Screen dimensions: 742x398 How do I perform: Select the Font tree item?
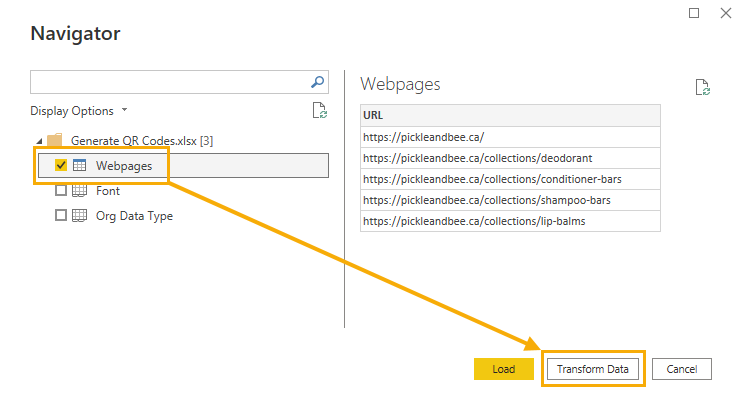pyautogui.click(x=108, y=191)
